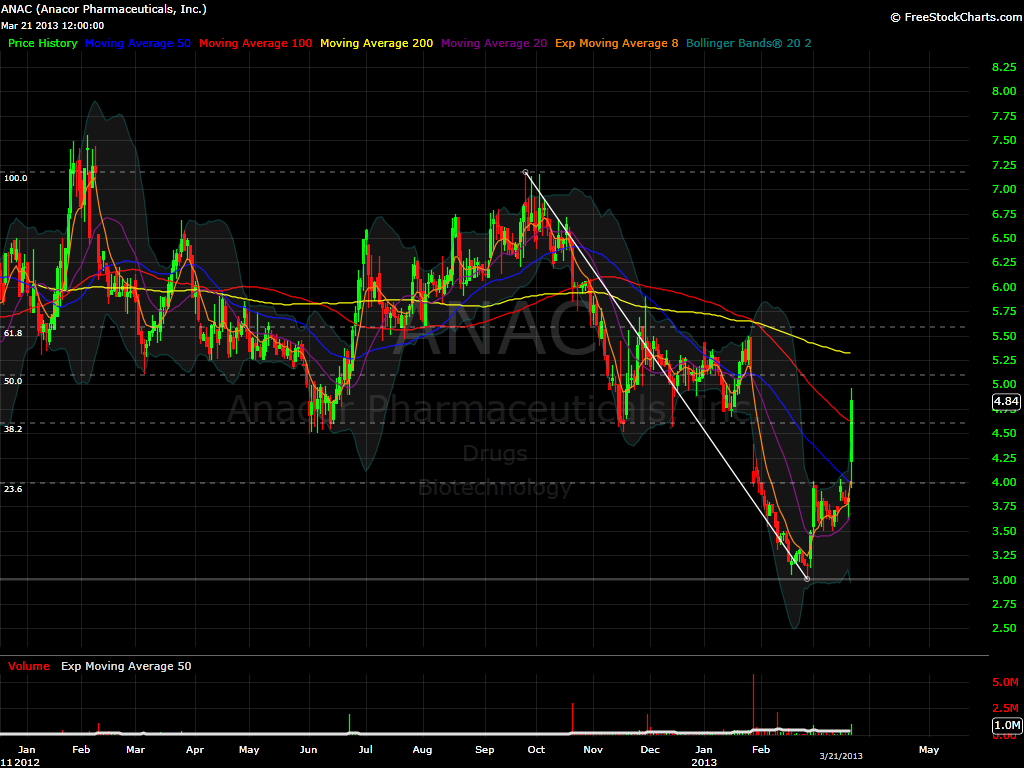Click the 61.8 Fibonacci level label
The width and height of the screenshot is (1024, 768).
click(x=13, y=333)
